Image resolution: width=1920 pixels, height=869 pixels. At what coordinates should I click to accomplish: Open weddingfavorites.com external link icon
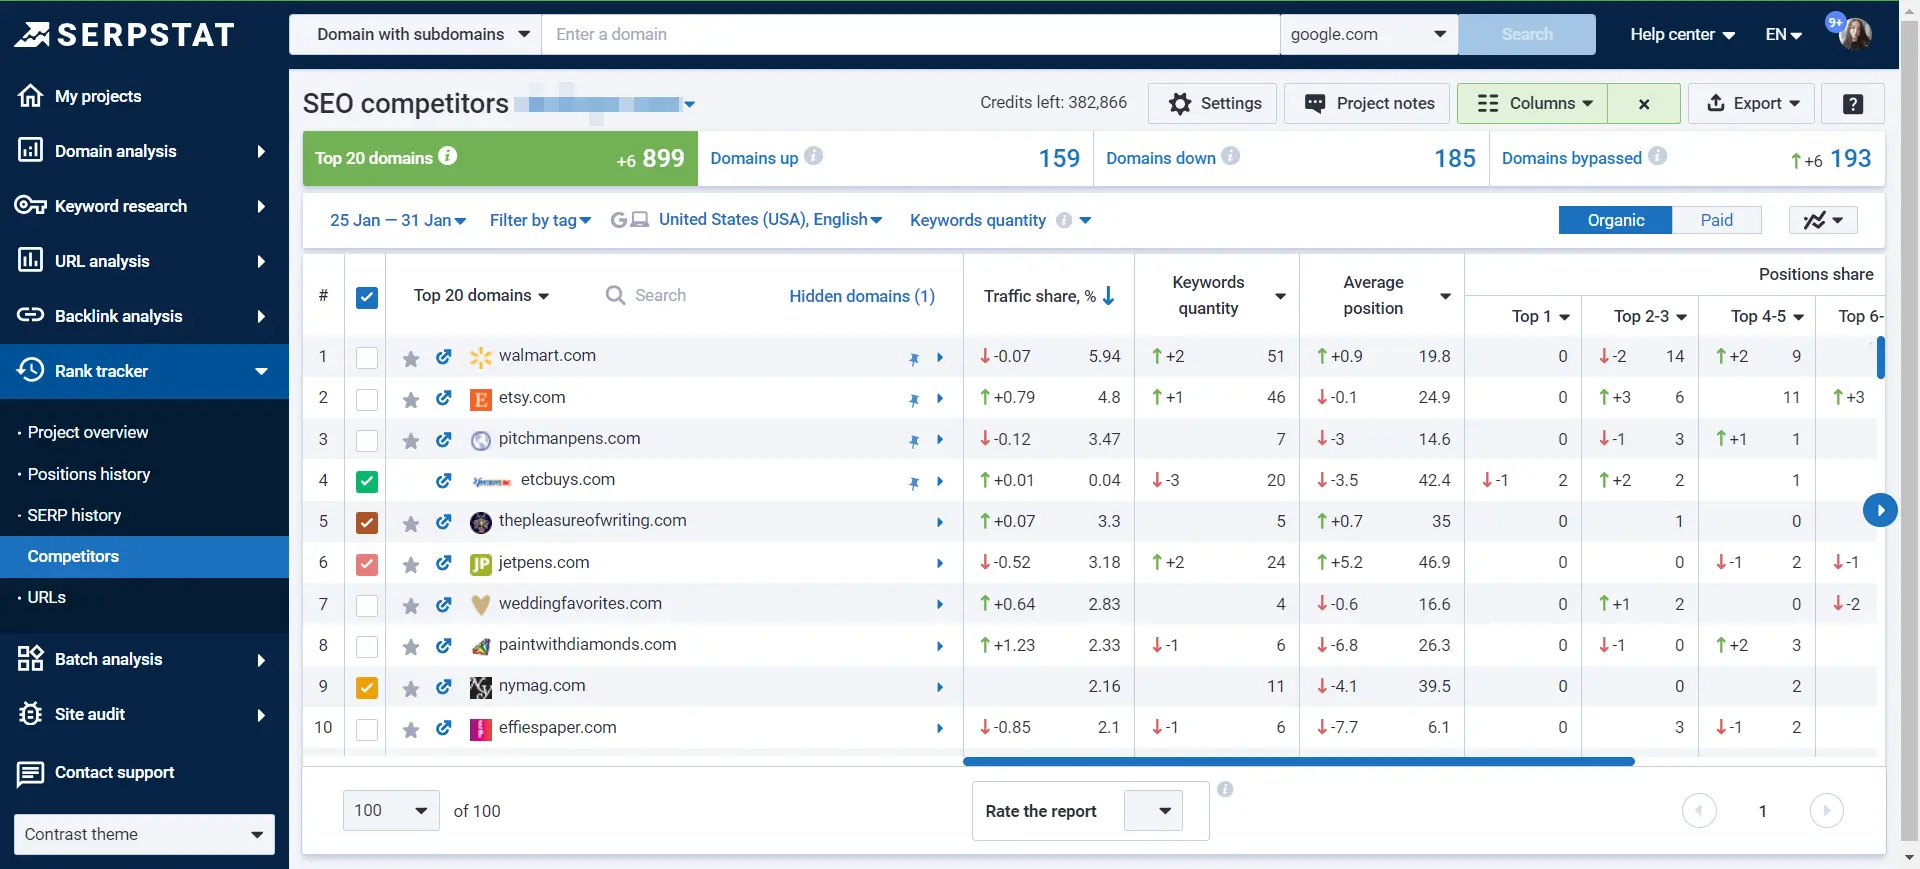pyautogui.click(x=443, y=604)
